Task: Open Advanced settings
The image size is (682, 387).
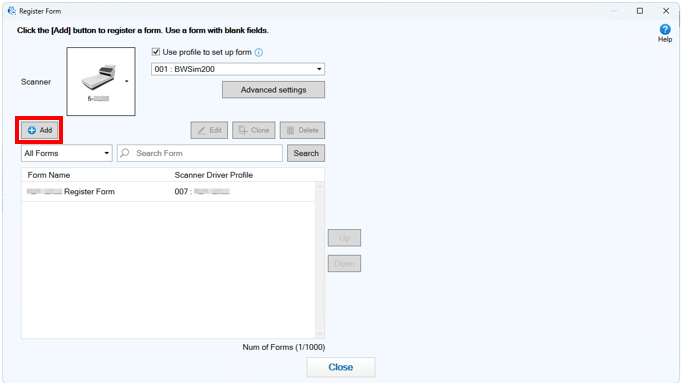Action: tap(273, 90)
